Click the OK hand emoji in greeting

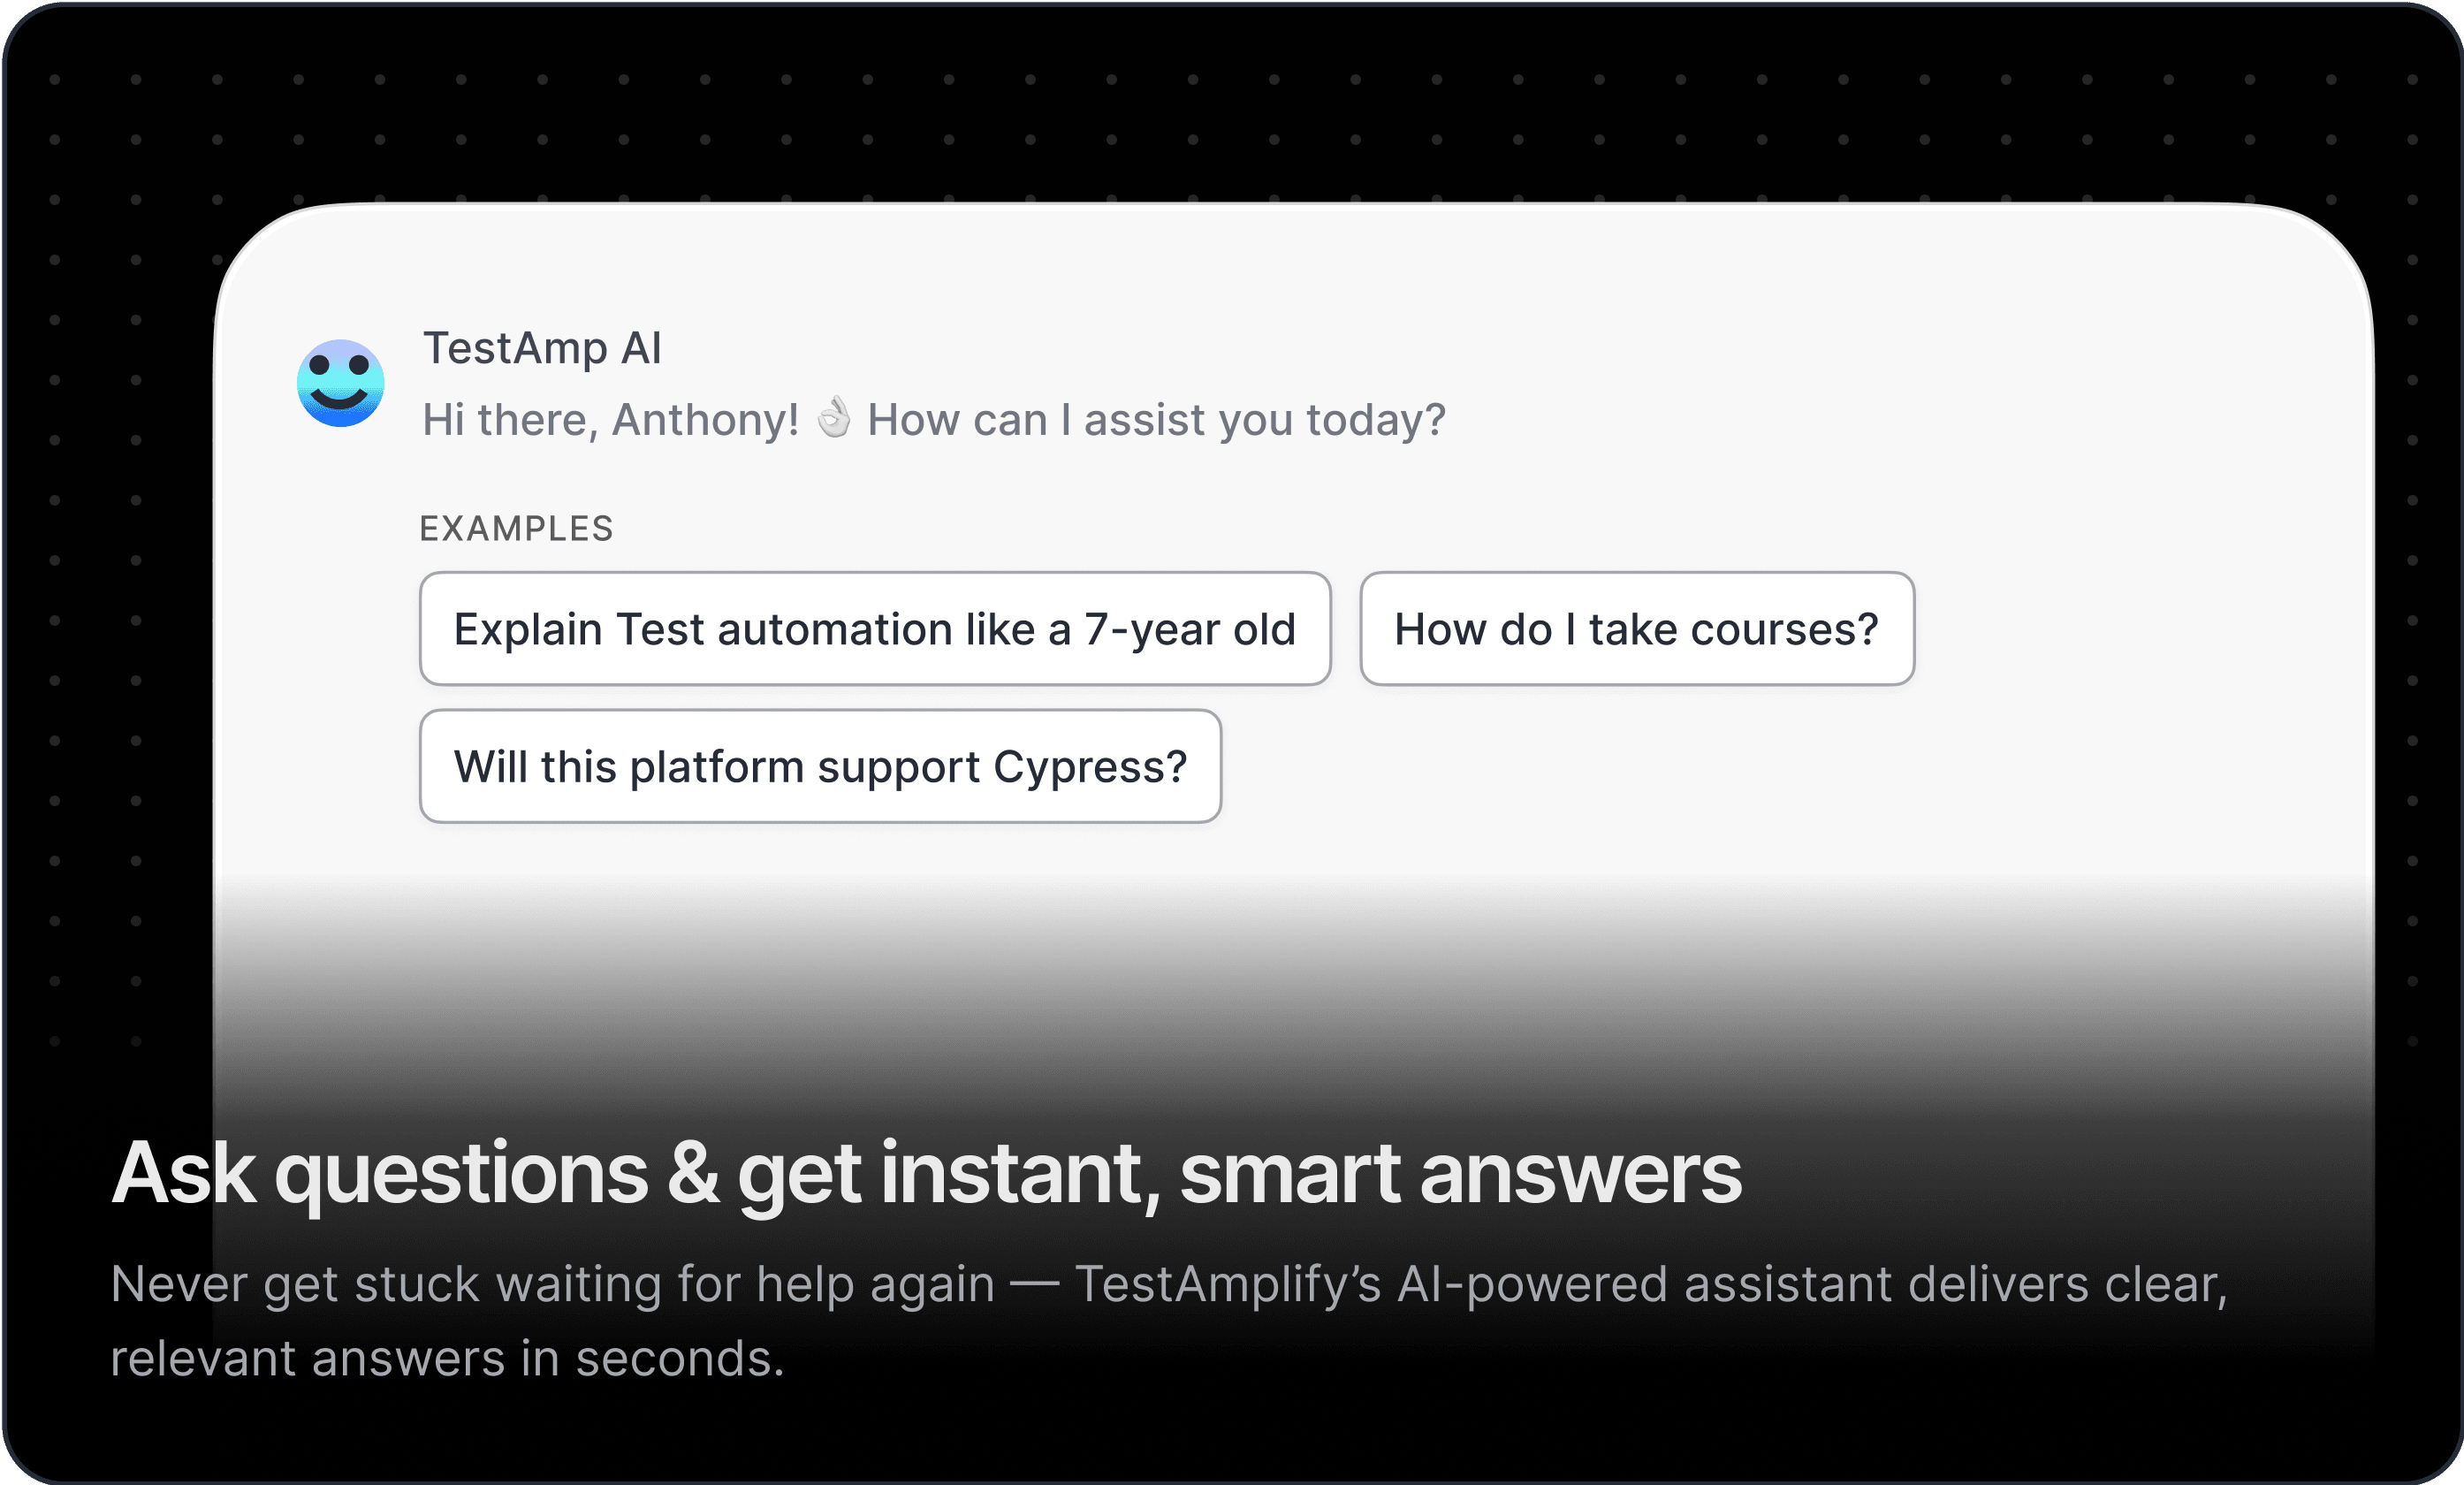(834, 418)
